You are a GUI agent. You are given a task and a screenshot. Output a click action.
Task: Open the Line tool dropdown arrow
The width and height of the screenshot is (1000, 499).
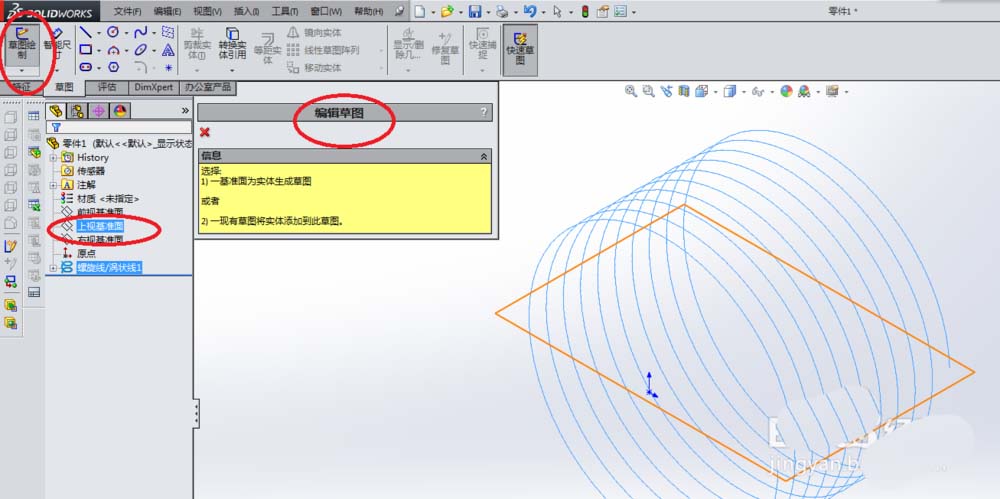[x=98, y=33]
